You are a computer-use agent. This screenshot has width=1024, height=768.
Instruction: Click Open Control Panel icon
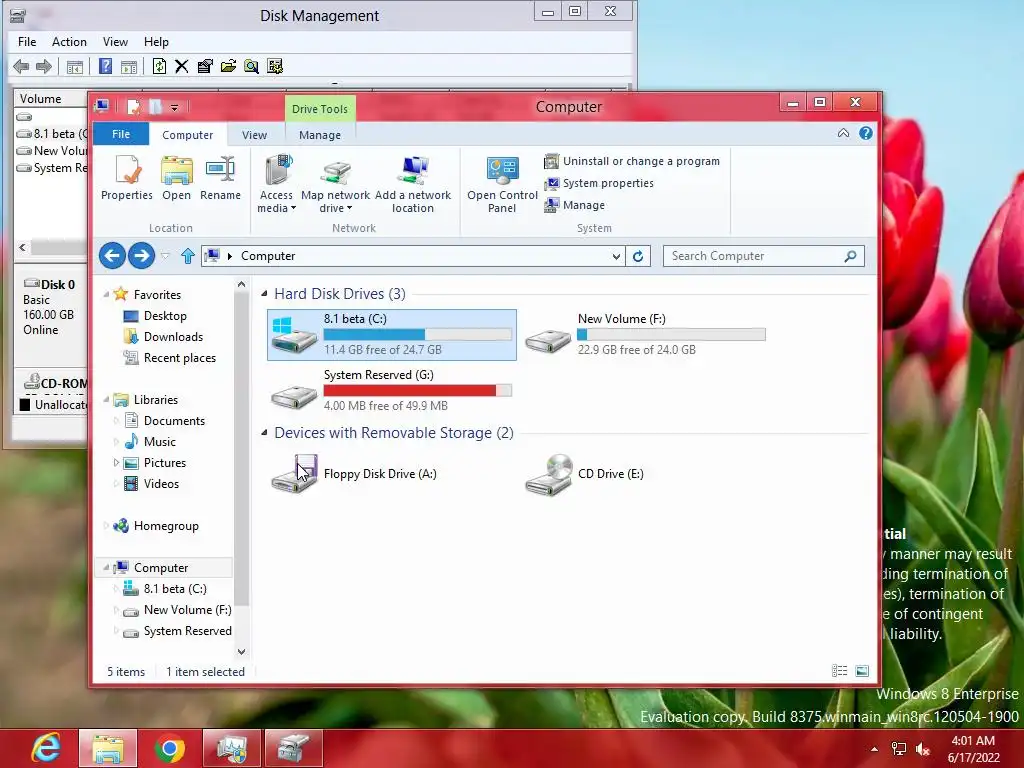point(502,184)
